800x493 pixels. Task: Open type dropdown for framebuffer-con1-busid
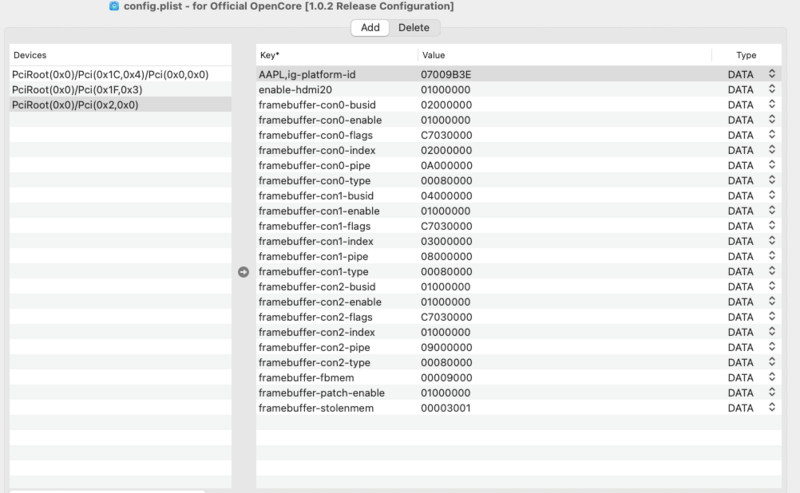(x=772, y=195)
